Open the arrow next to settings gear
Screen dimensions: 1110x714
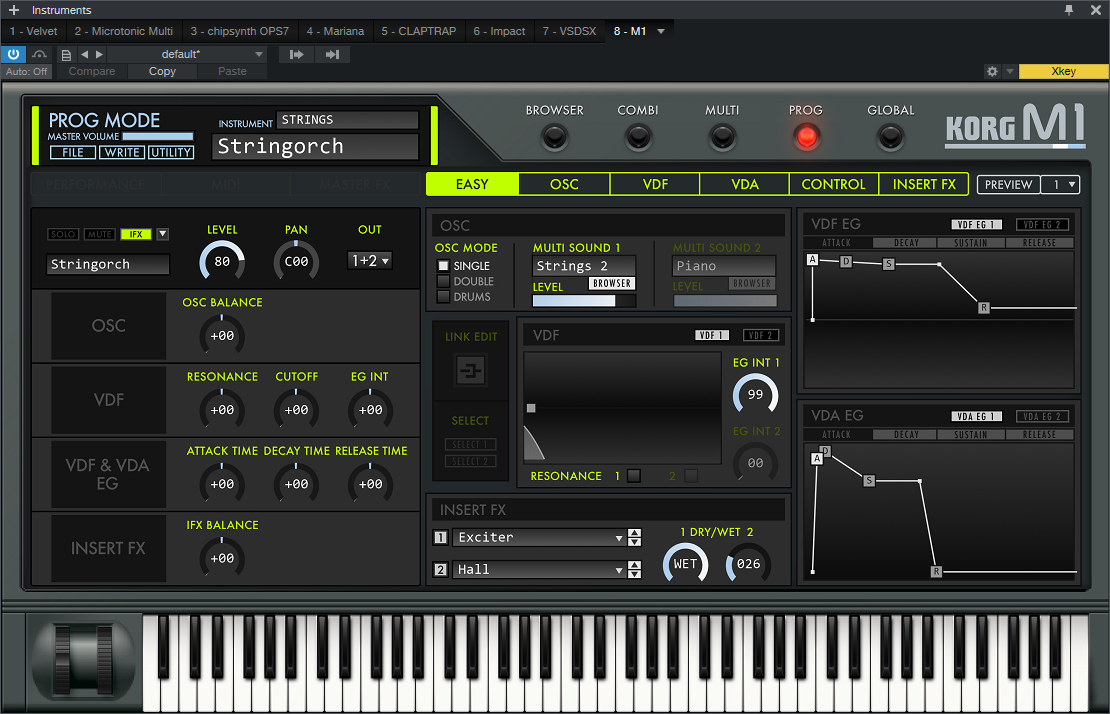point(1009,71)
